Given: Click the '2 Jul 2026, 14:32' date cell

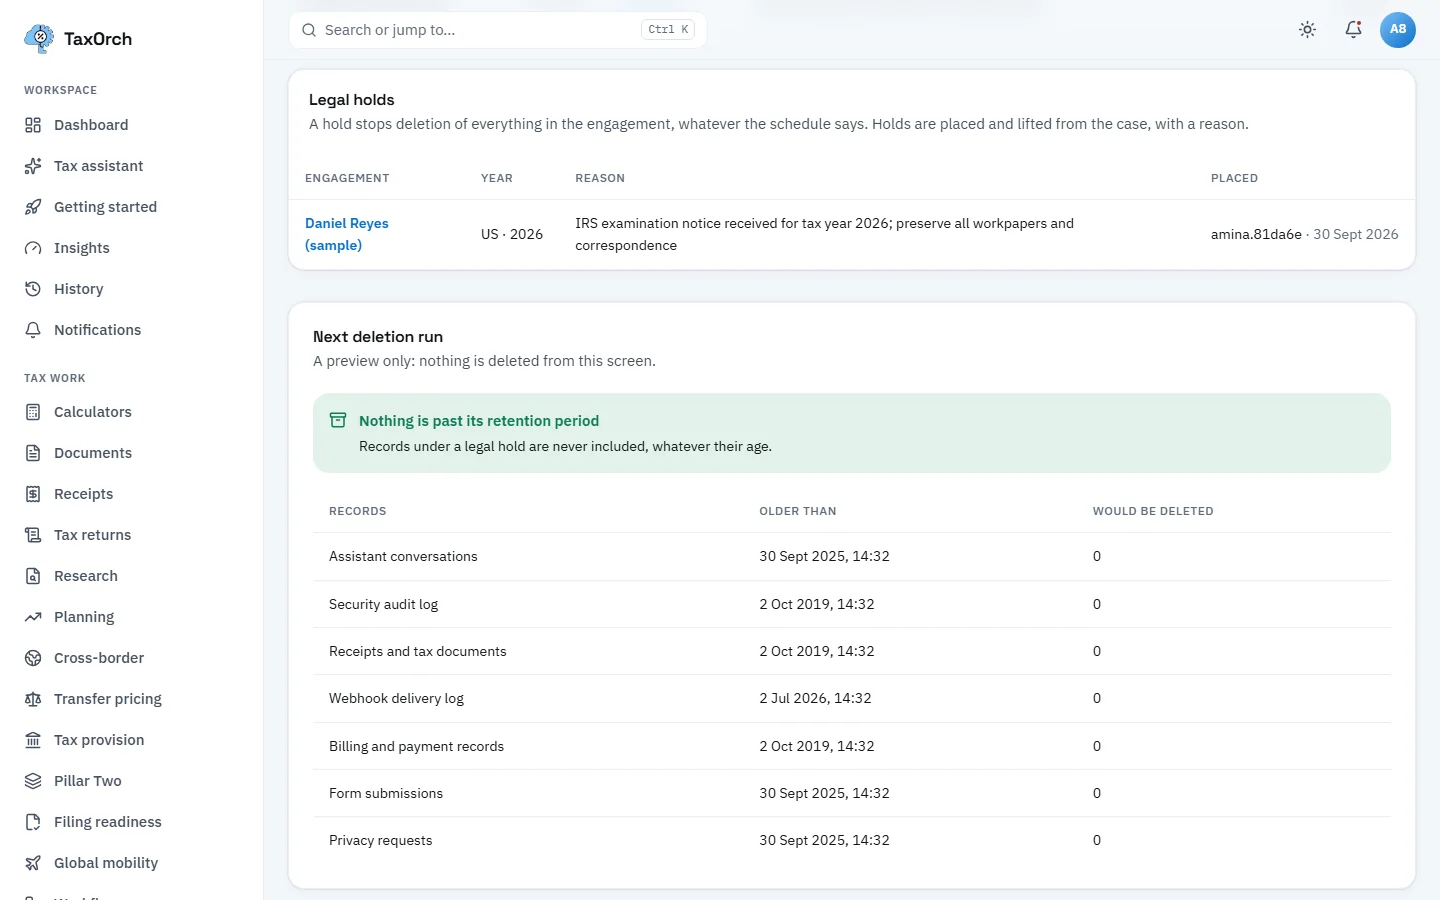Looking at the screenshot, I should click(815, 698).
